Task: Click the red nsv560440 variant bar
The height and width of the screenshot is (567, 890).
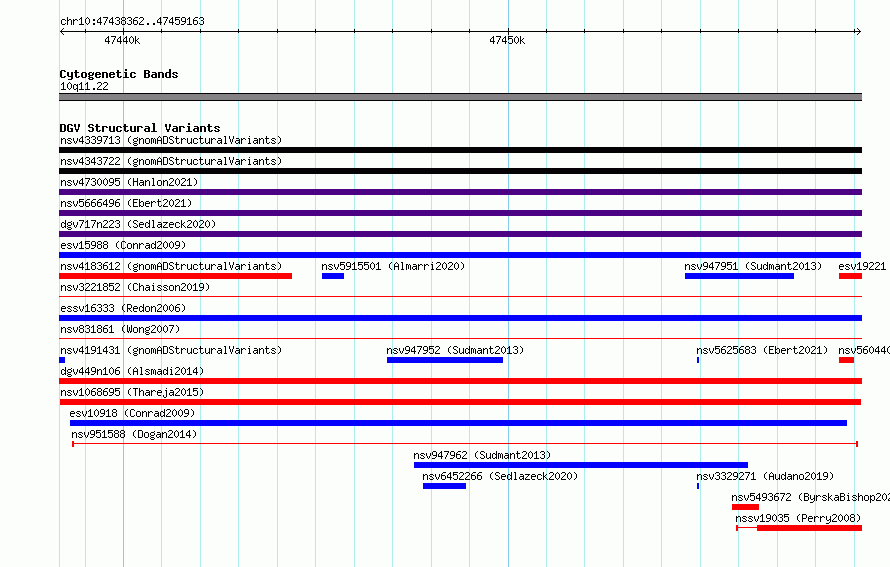Action: tap(846, 360)
